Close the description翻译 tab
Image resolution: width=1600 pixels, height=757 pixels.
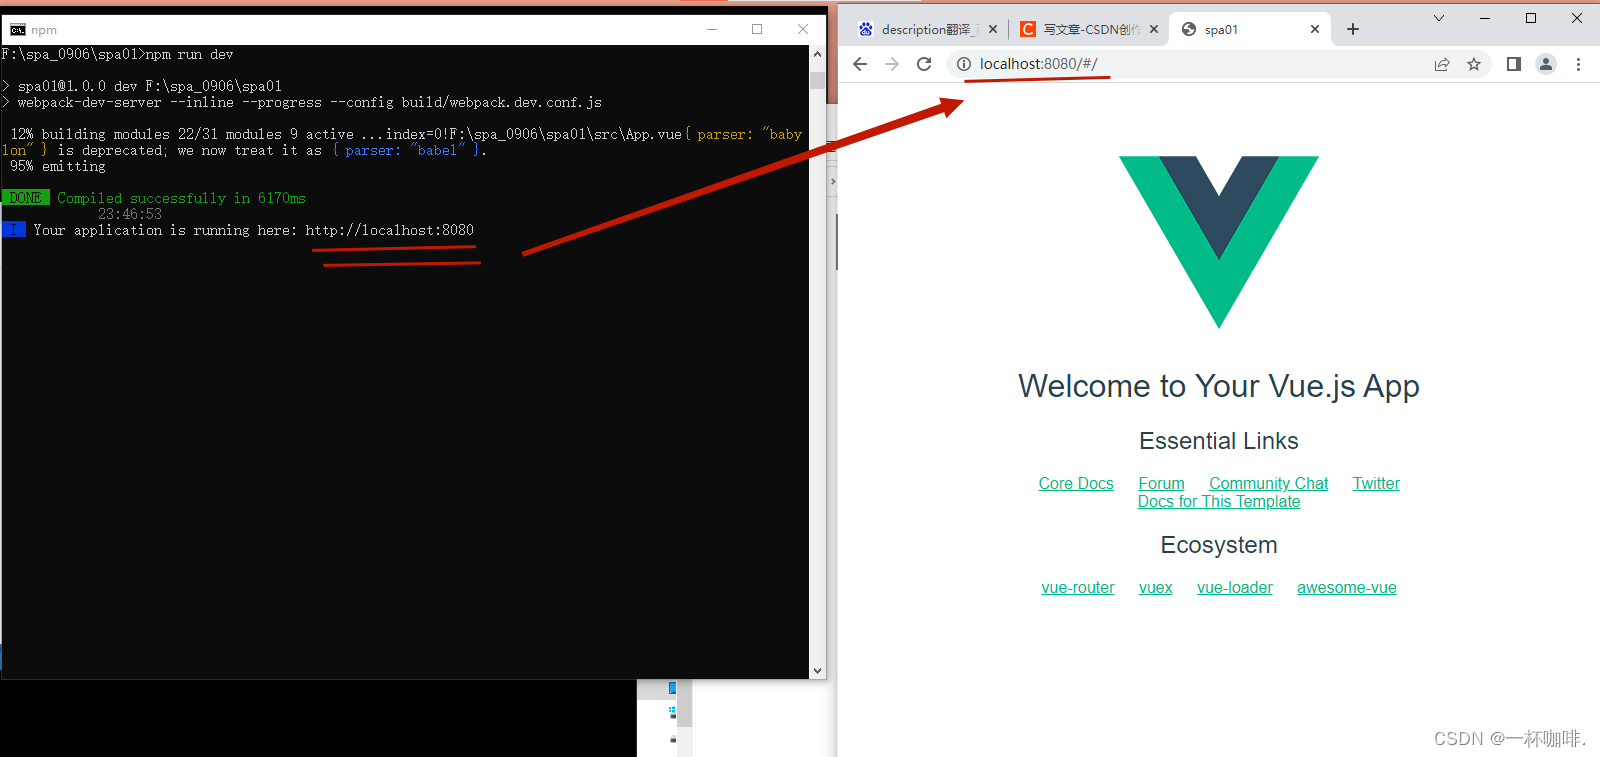point(993,30)
